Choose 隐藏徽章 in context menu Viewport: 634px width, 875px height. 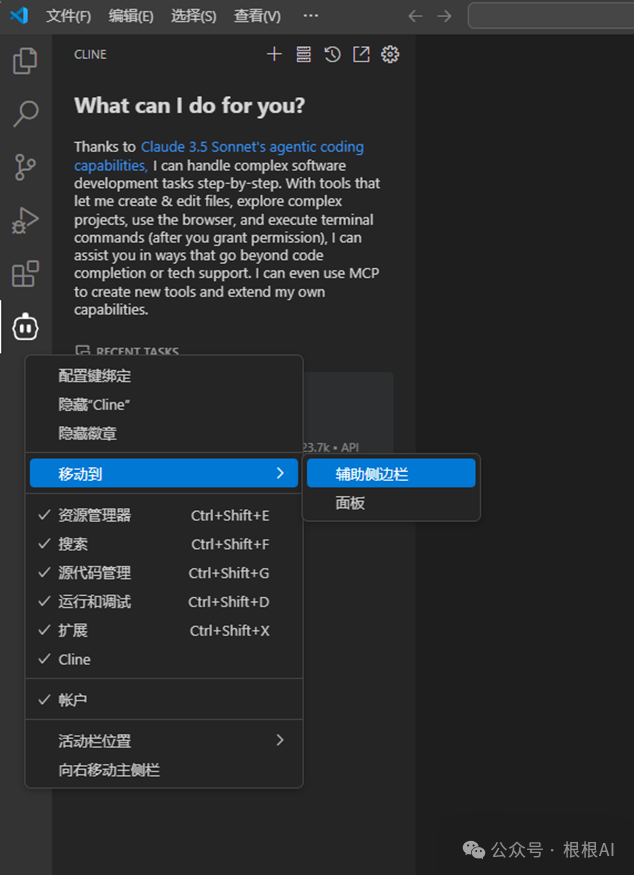164,434
